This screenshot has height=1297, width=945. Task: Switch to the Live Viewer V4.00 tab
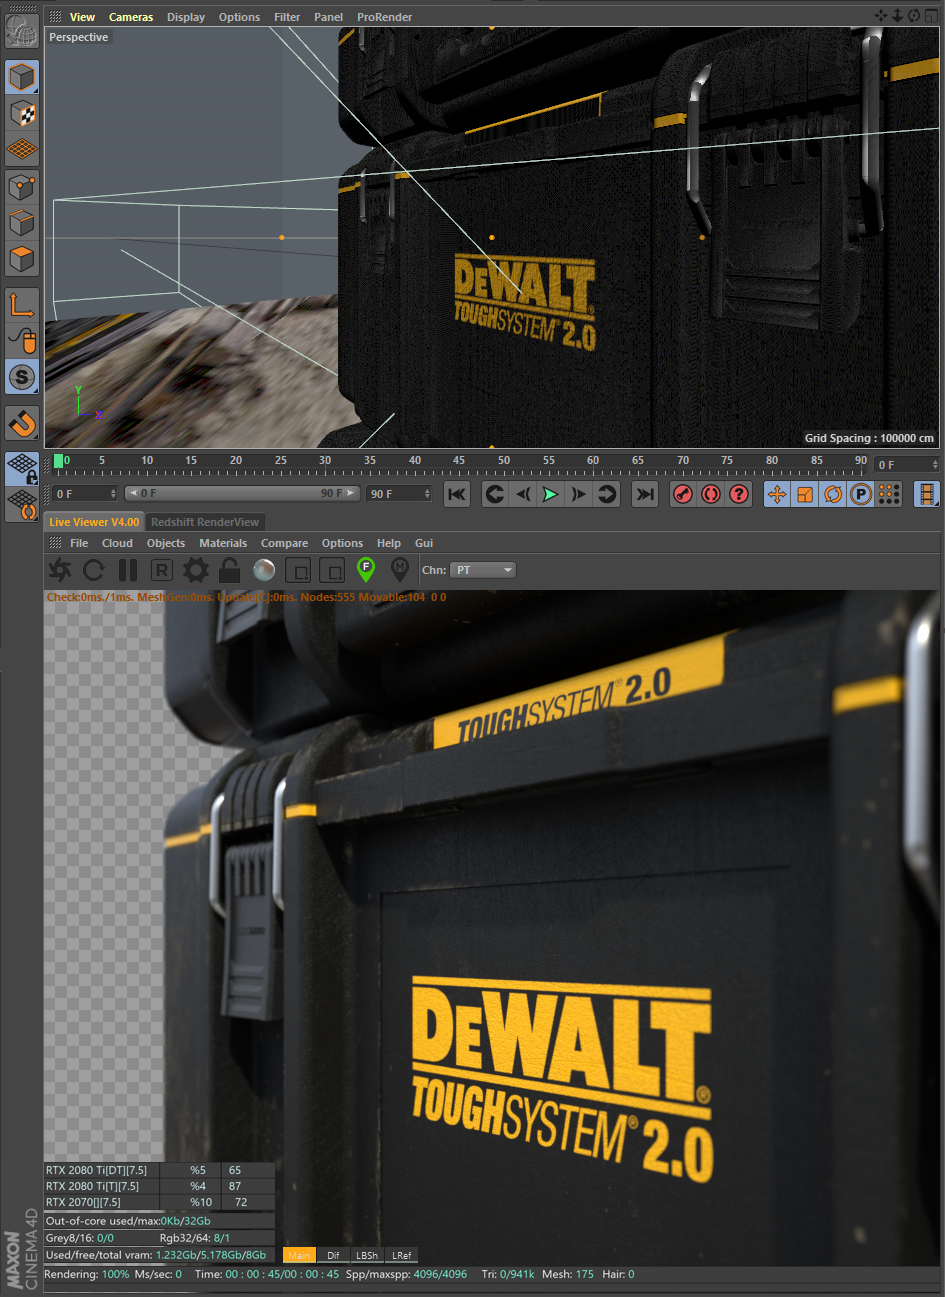coord(94,522)
